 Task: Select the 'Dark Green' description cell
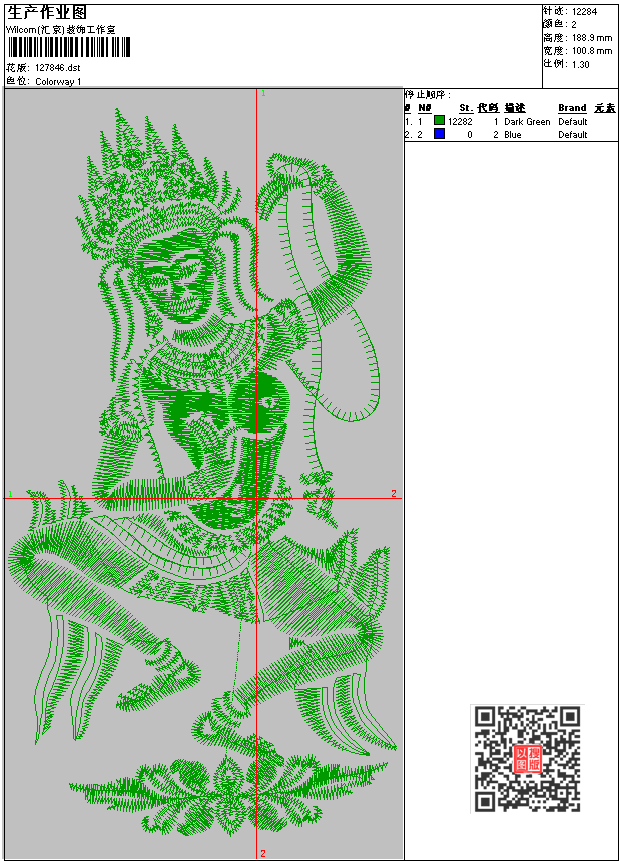coord(527,122)
